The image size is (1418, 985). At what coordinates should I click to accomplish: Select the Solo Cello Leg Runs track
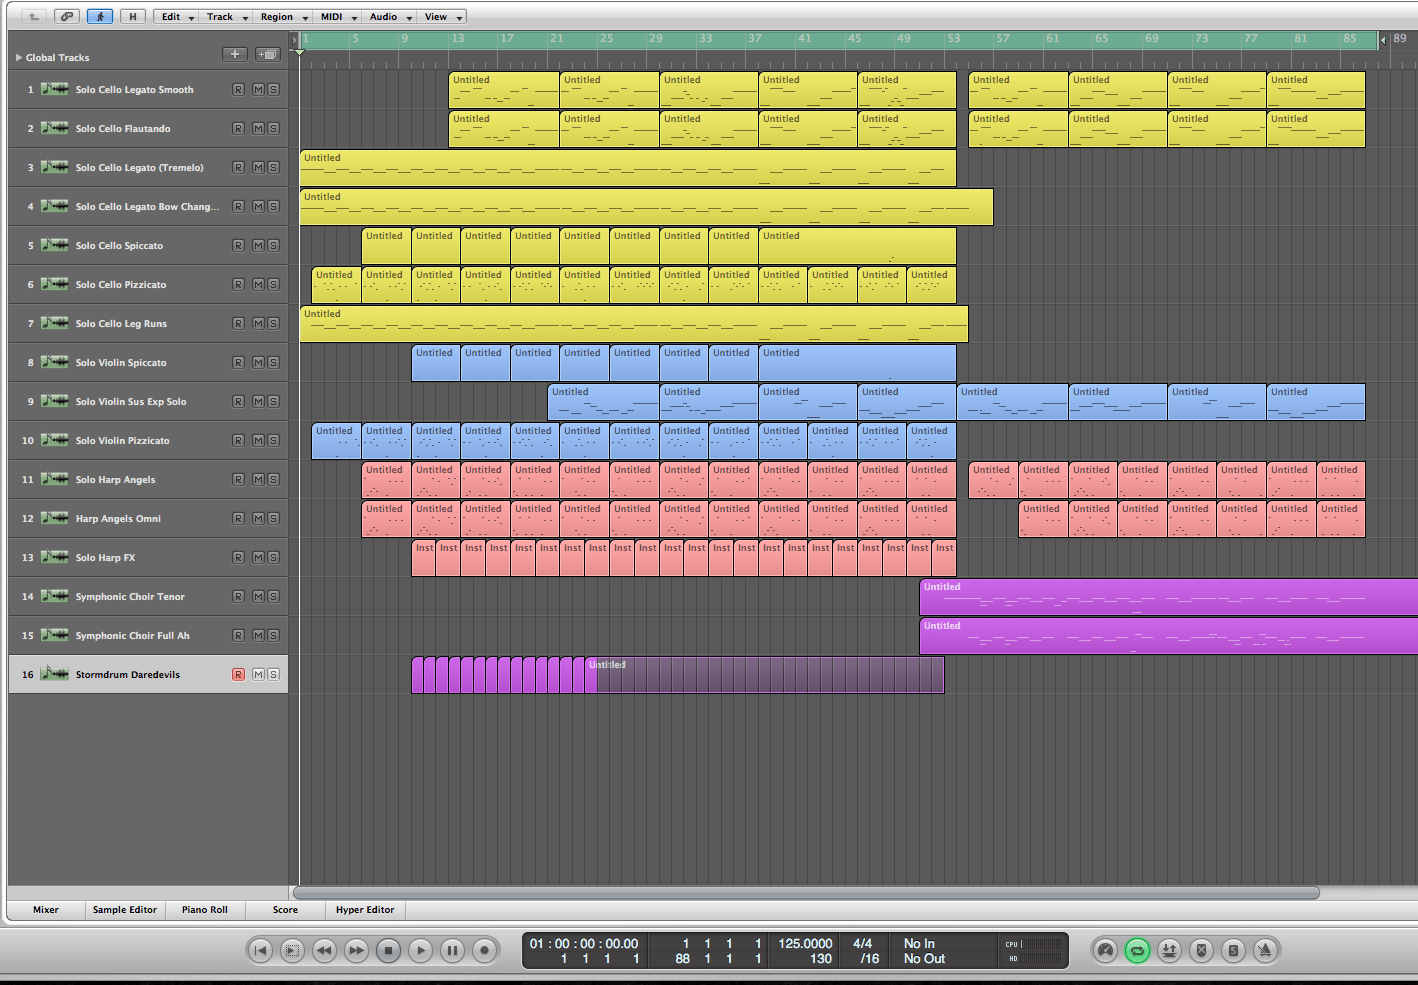[x=148, y=323]
